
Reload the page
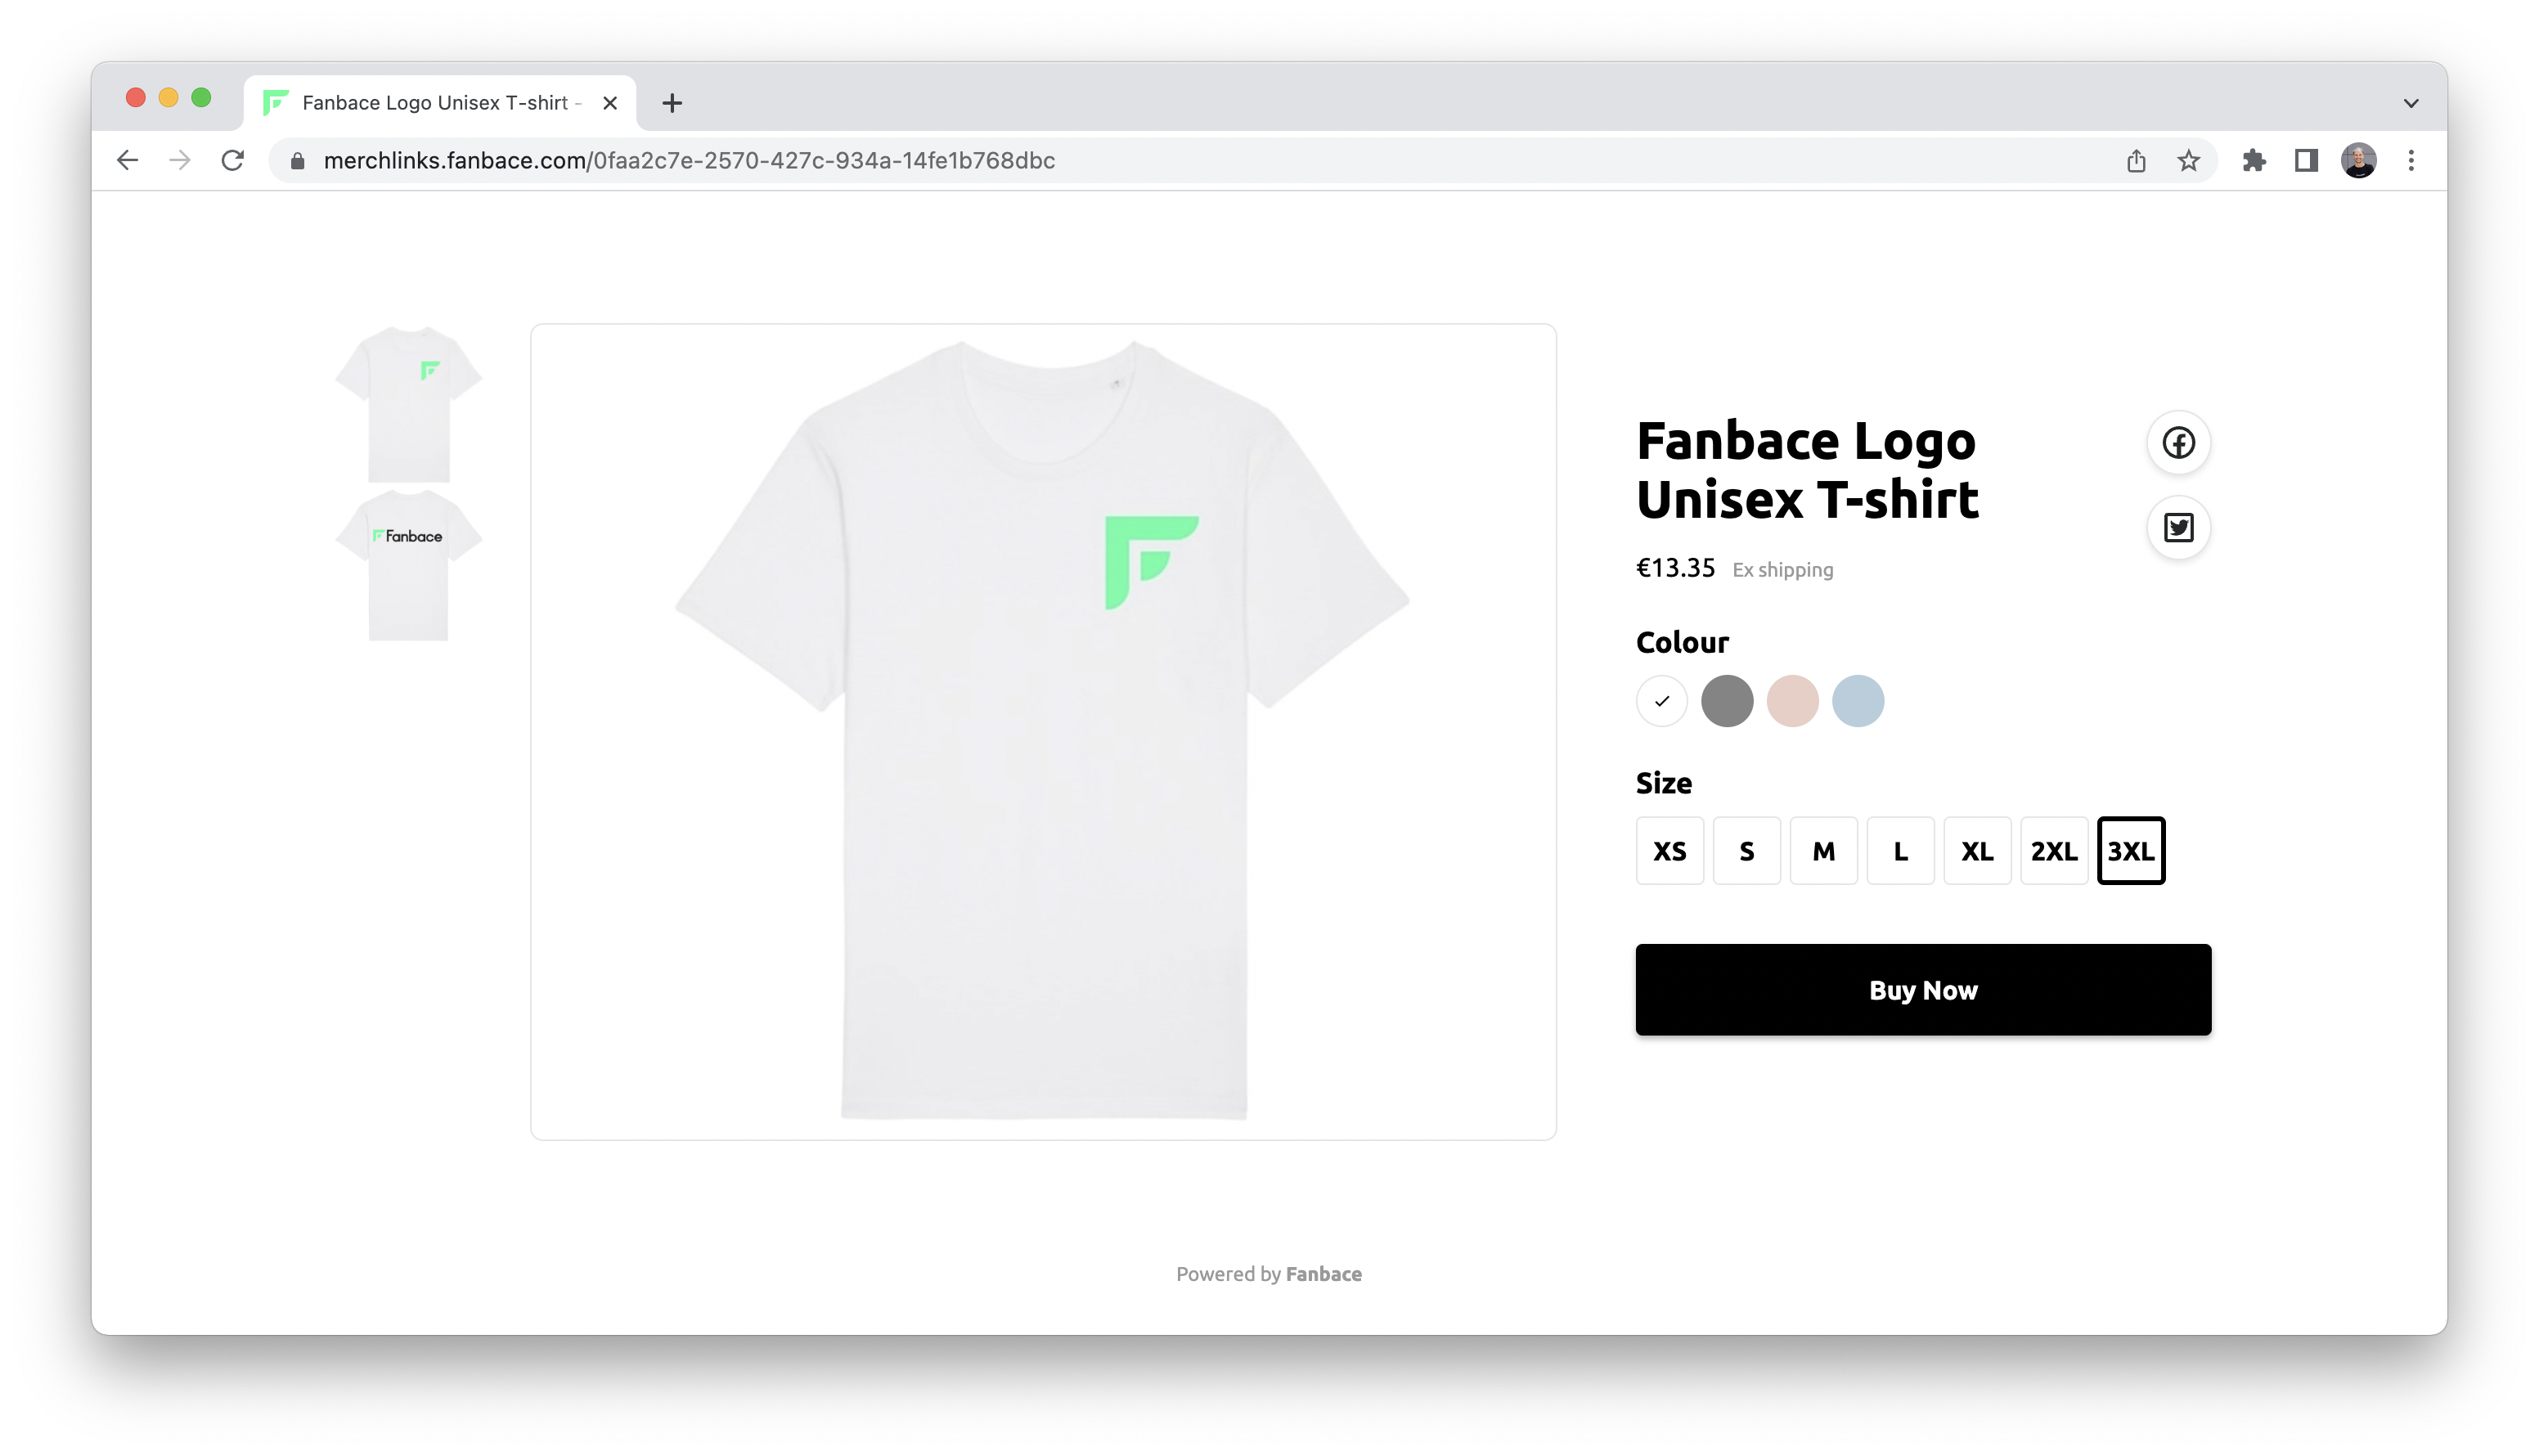(x=233, y=160)
